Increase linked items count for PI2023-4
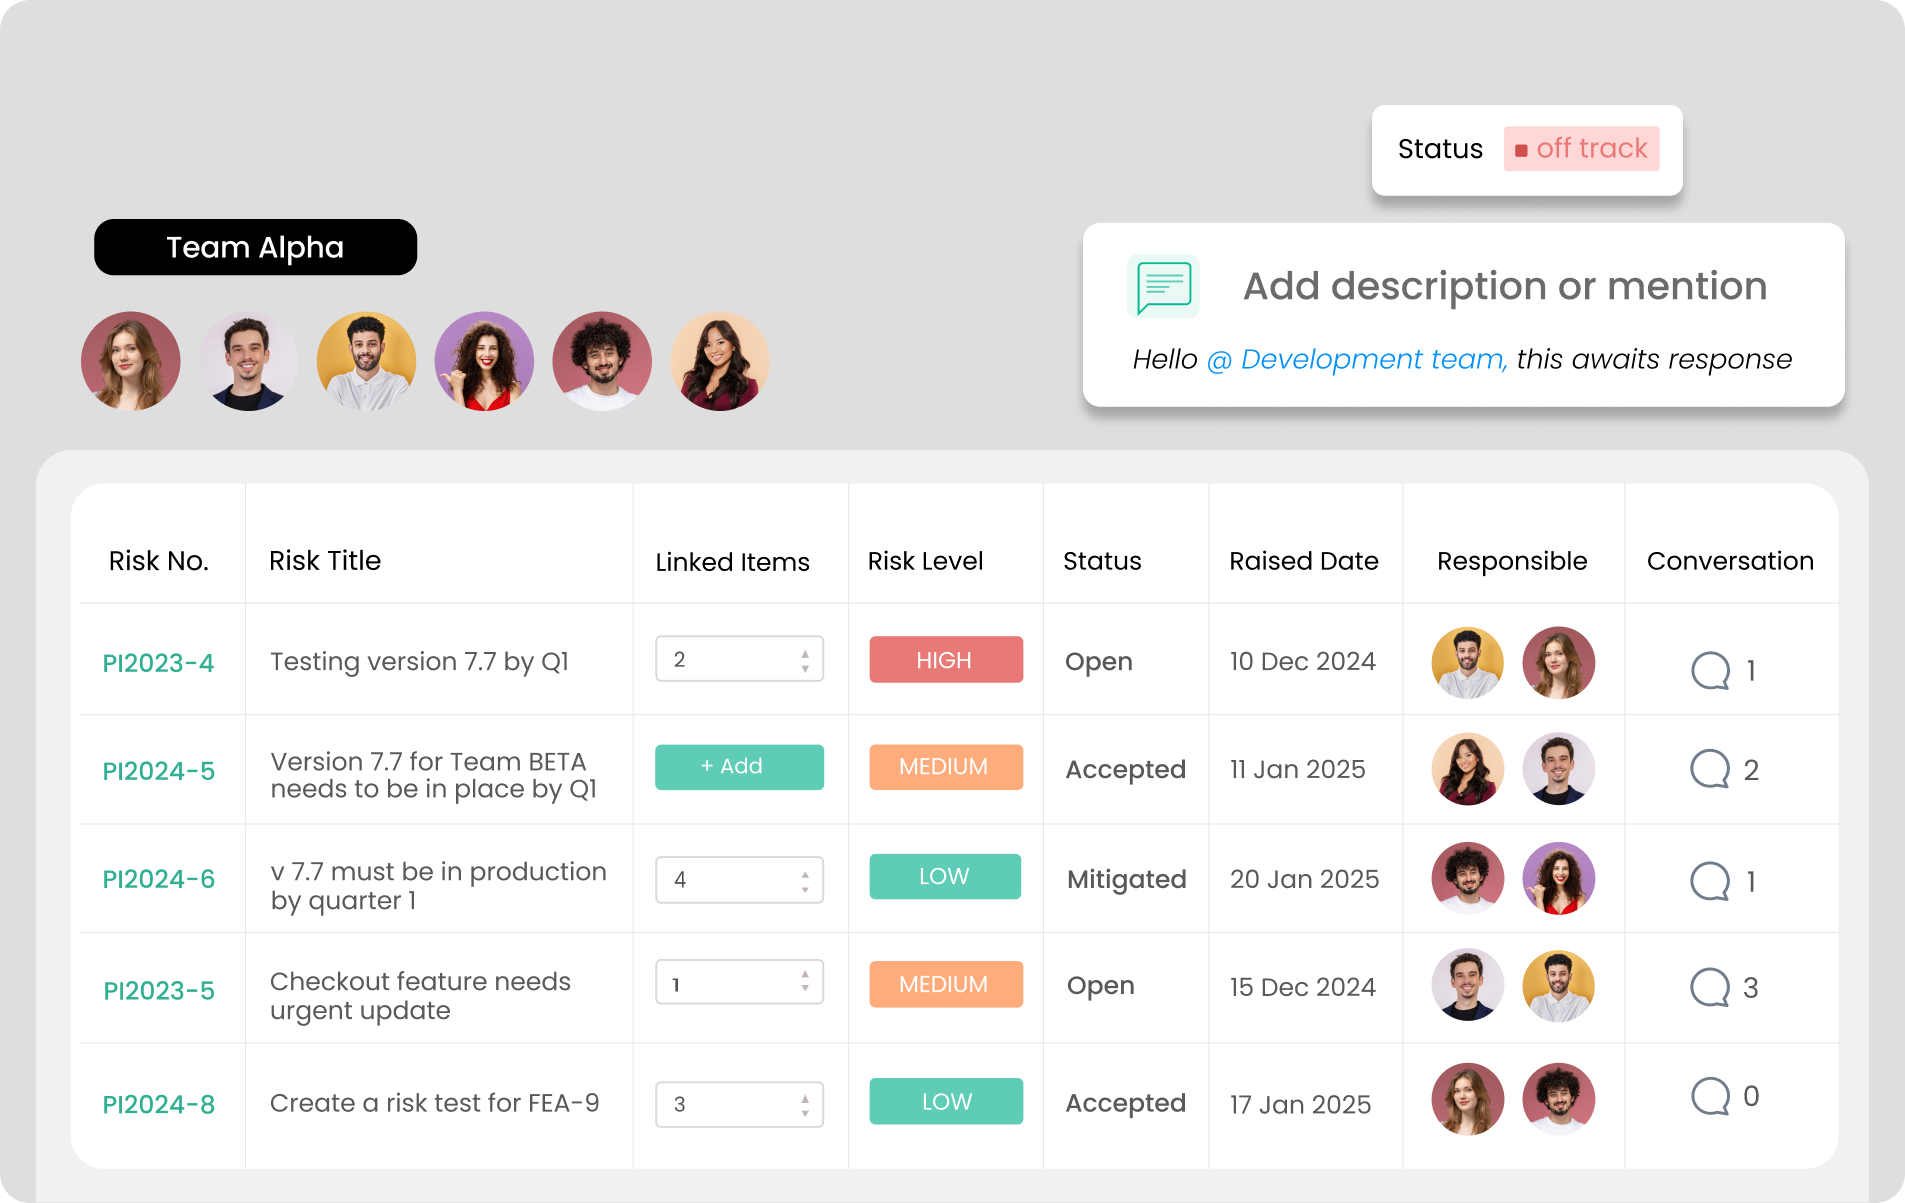 point(803,653)
